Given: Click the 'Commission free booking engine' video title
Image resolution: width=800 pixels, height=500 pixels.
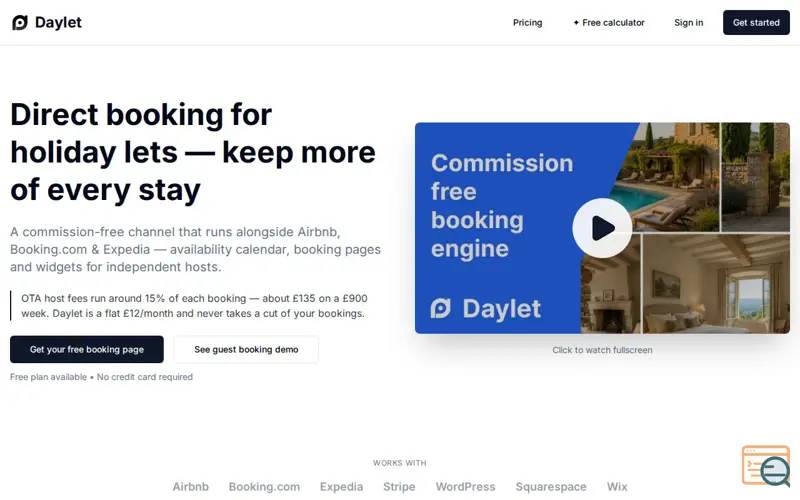Looking at the screenshot, I should [x=502, y=206].
